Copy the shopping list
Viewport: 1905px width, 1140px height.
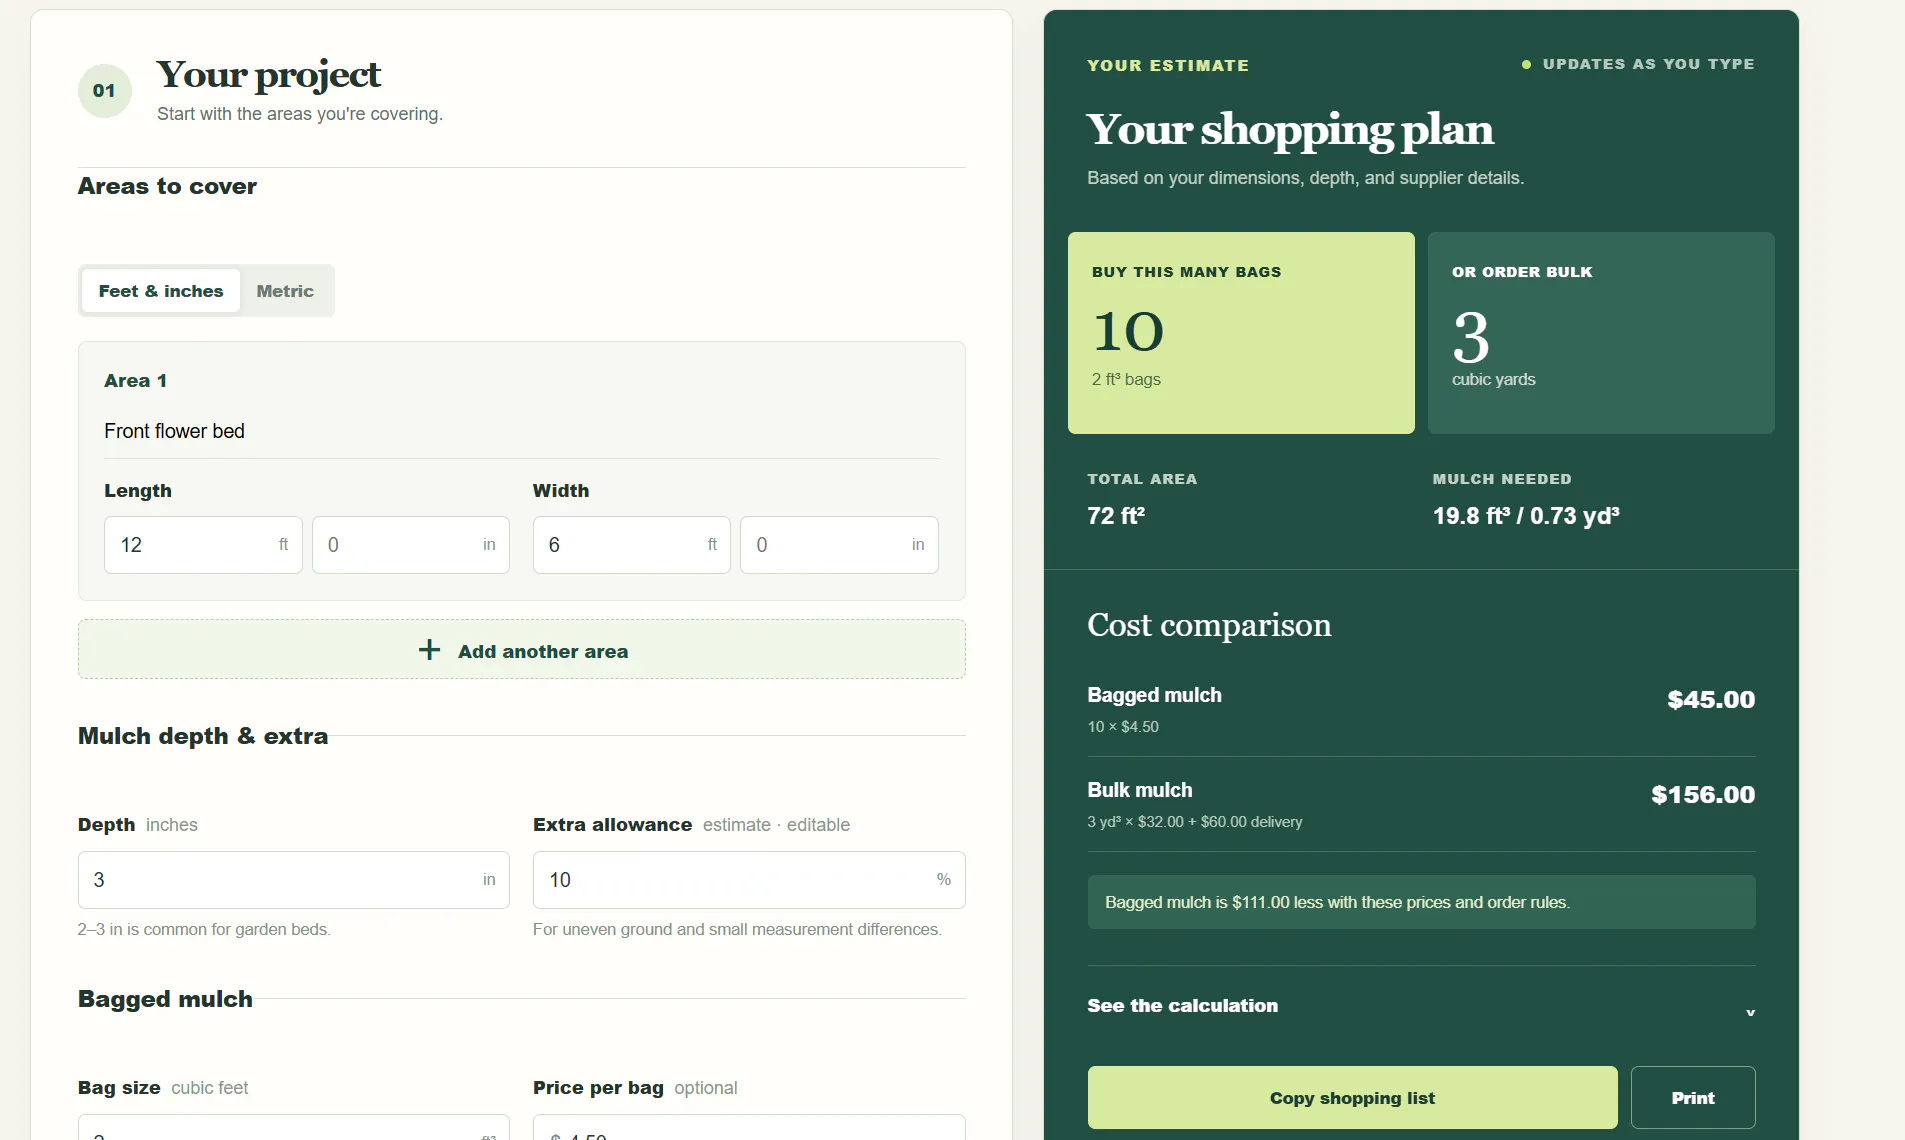[x=1352, y=1098]
